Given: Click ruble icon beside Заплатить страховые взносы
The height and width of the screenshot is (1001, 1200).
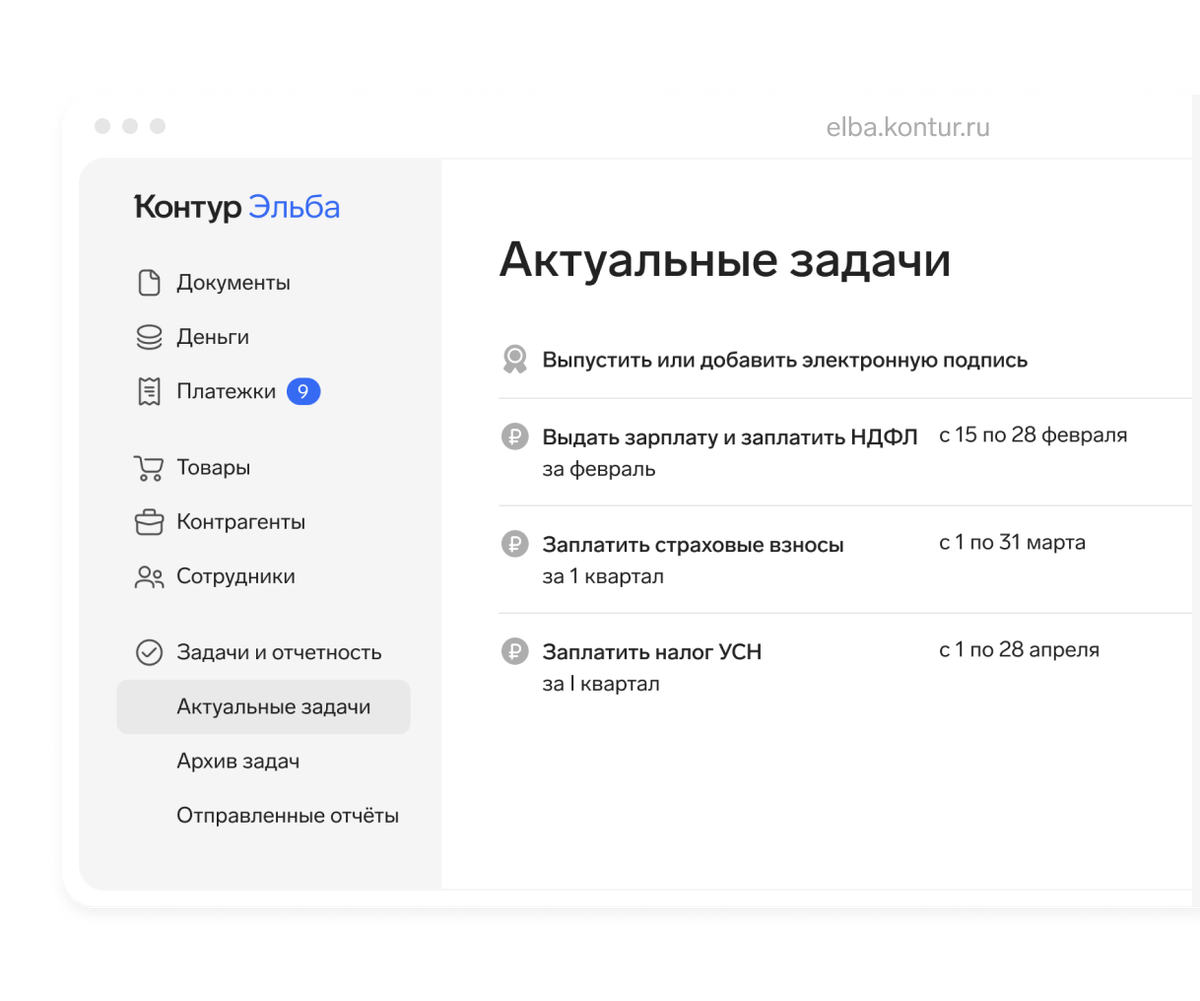Looking at the screenshot, I should 514,545.
